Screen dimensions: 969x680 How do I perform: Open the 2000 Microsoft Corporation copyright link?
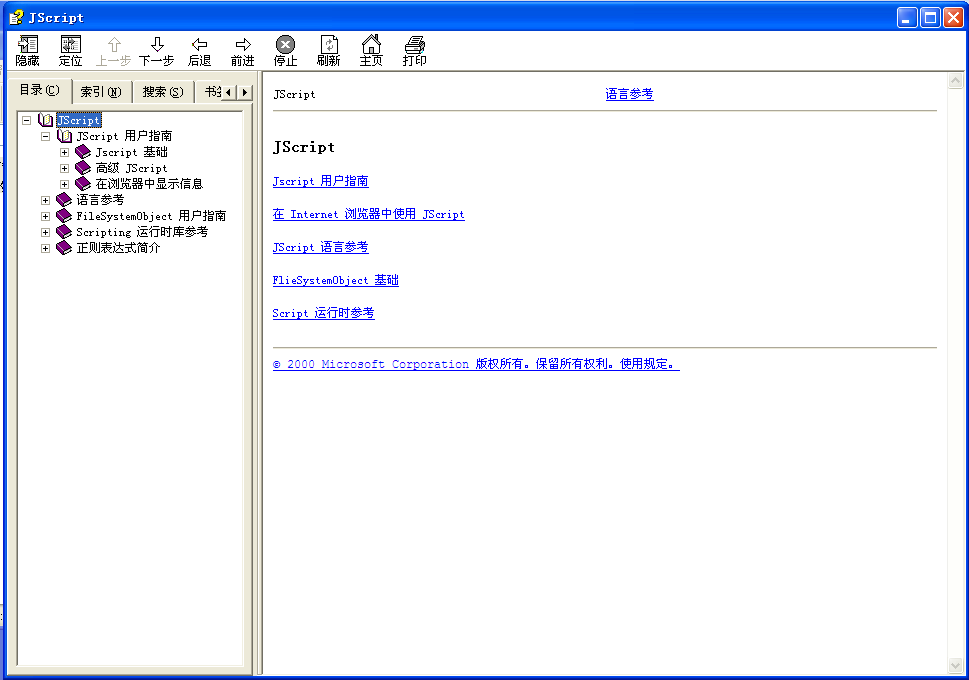tap(476, 364)
